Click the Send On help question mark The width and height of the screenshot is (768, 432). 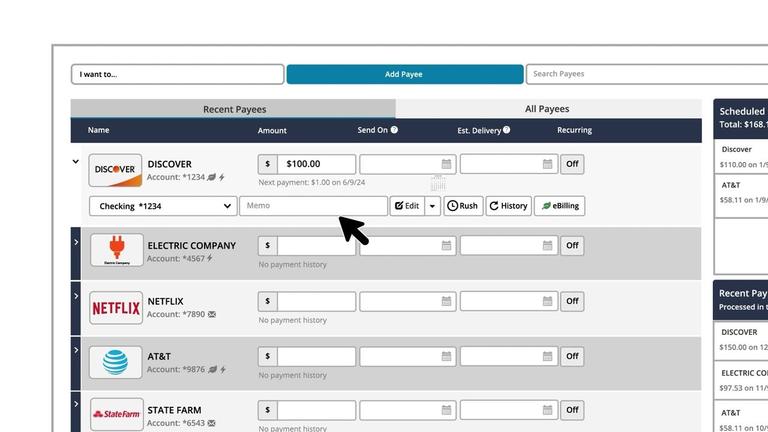click(394, 130)
